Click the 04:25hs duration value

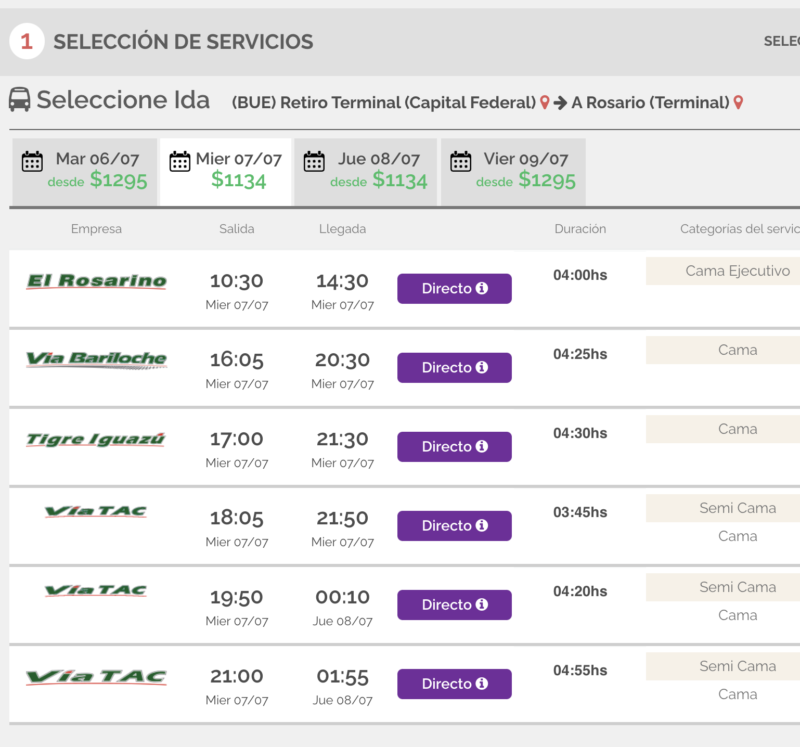pos(580,355)
